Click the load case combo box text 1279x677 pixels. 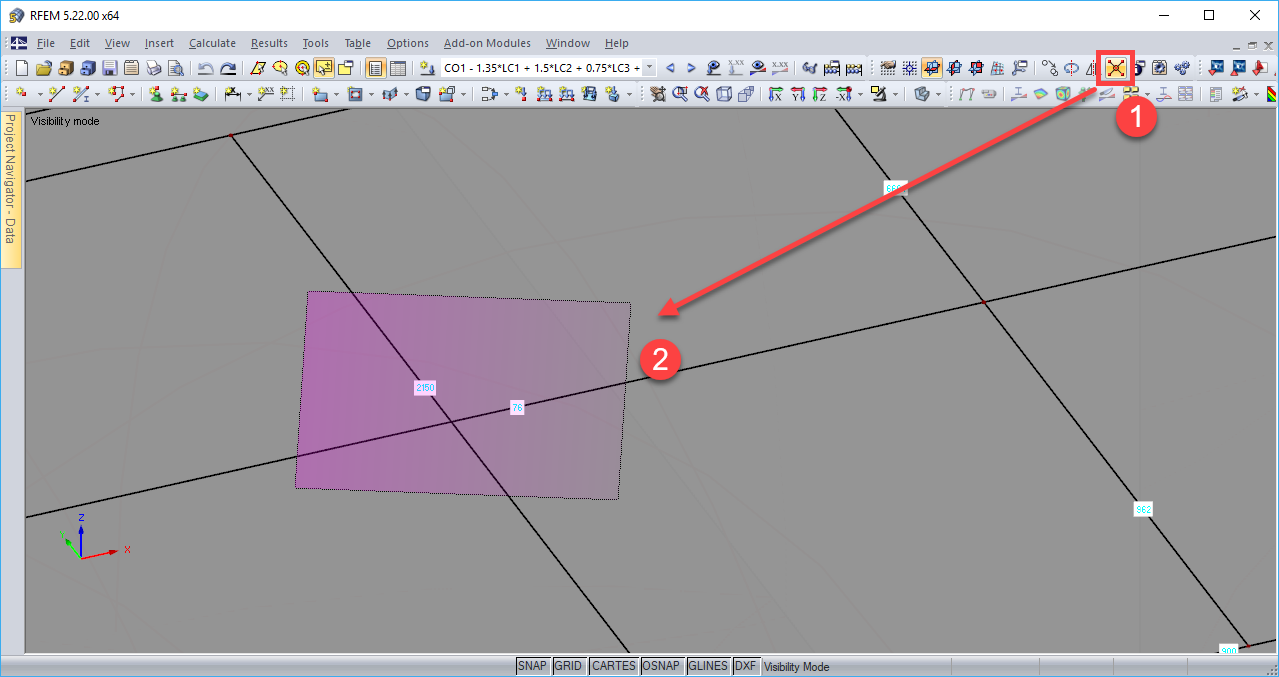pyautogui.click(x=541, y=68)
